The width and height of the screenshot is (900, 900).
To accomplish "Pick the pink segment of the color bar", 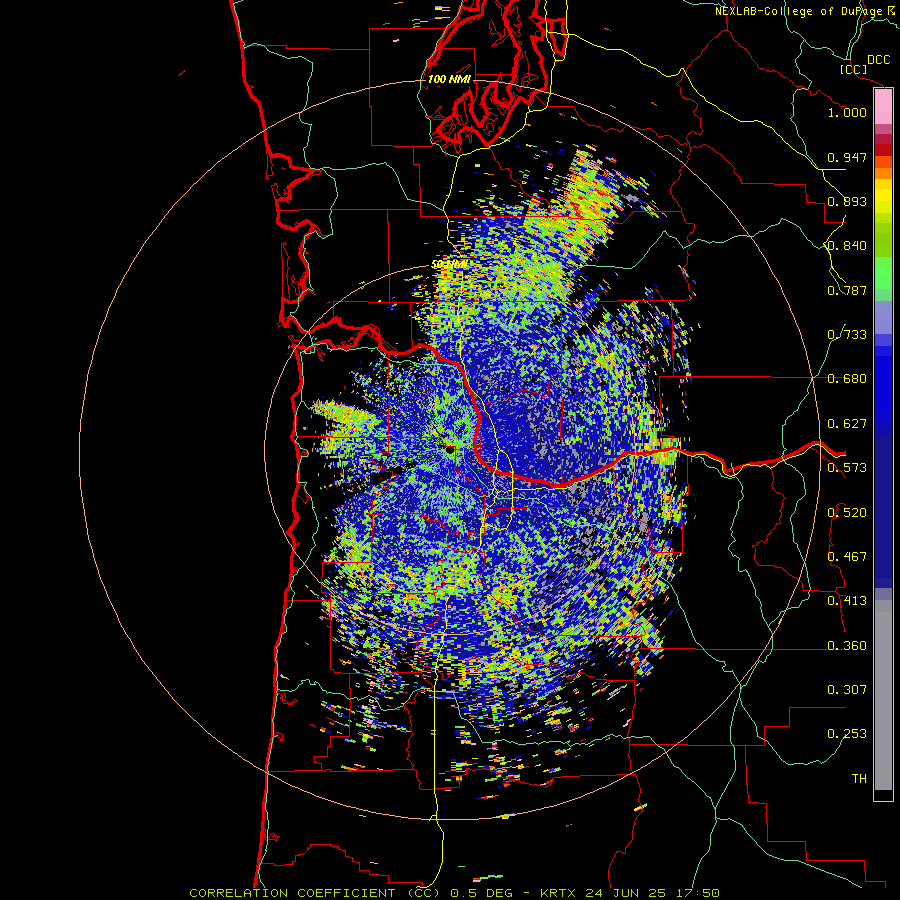I will tap(883, 107).
